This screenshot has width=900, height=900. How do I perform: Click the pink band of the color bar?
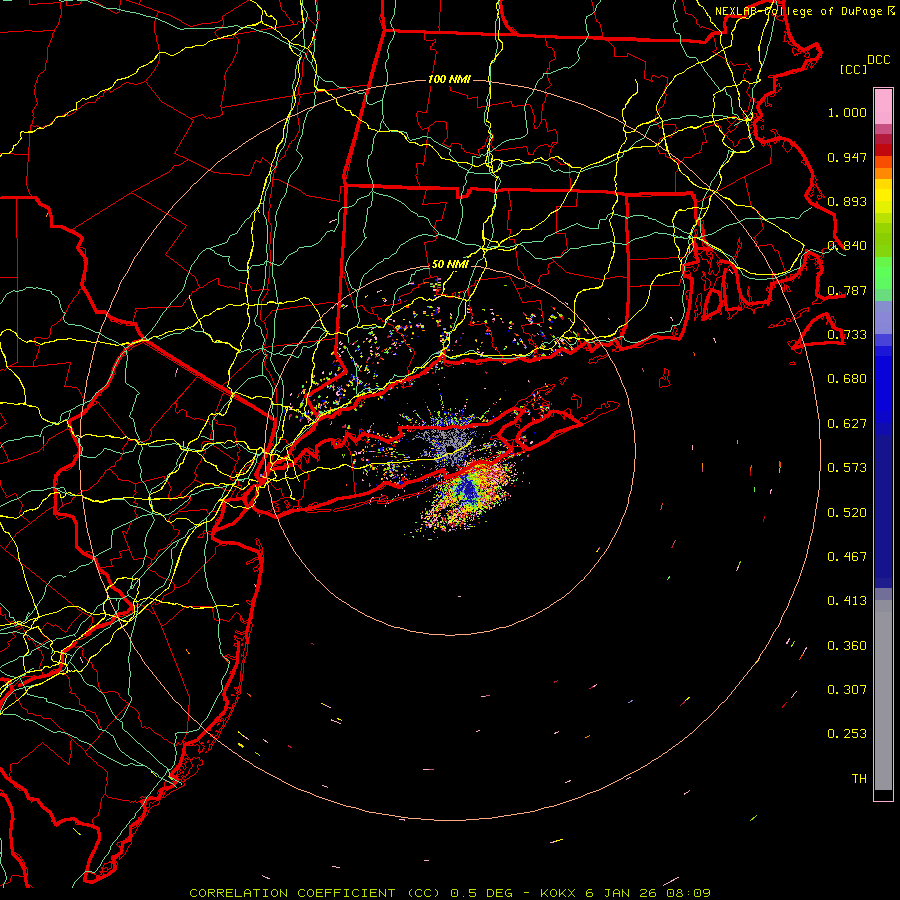tap(883, 107)
